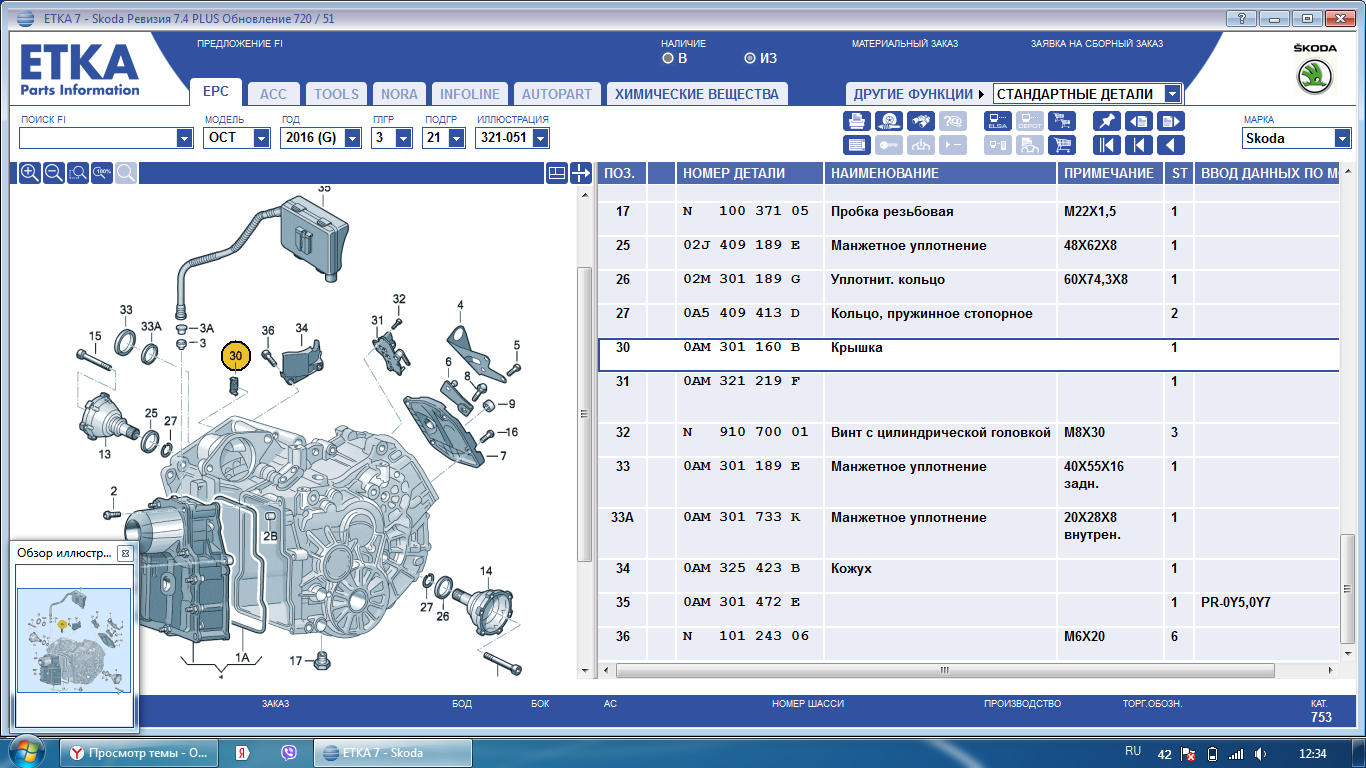Screen dimensions: 1366x768
Task: Toggle the split panel layout icon
Action: pyautogui.click(x=557, y=173)
